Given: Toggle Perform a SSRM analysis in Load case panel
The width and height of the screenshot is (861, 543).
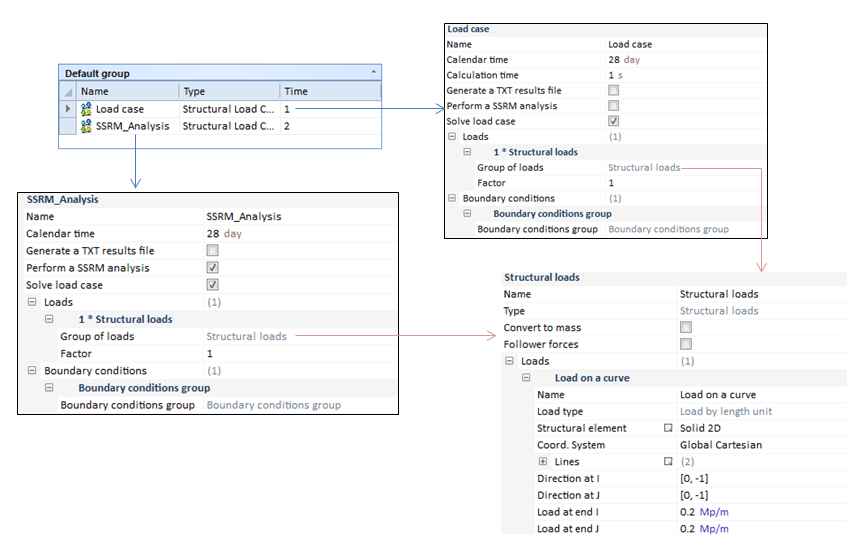Looking at the screenshot, I should coord(614,105).
